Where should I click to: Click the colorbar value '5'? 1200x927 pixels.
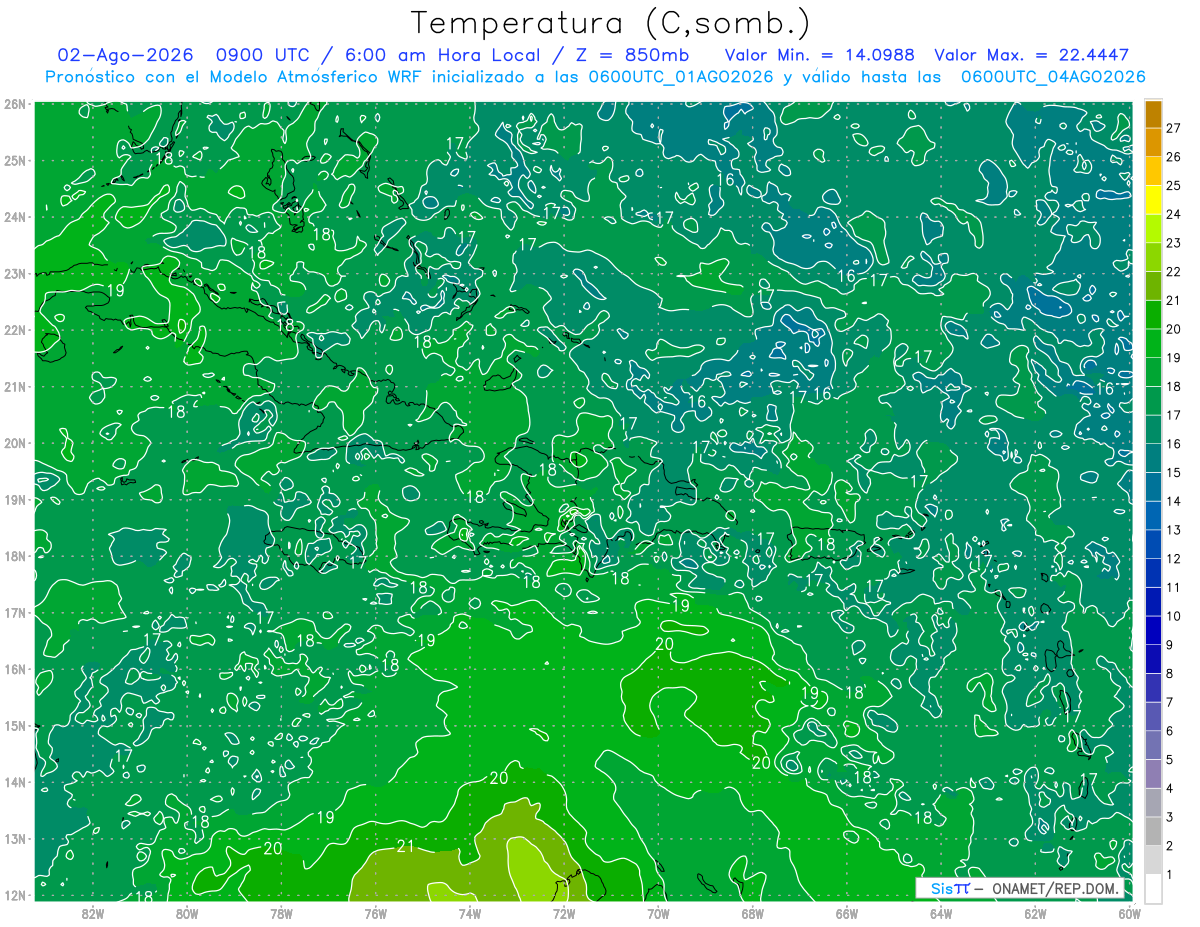tap(1171, 760)
